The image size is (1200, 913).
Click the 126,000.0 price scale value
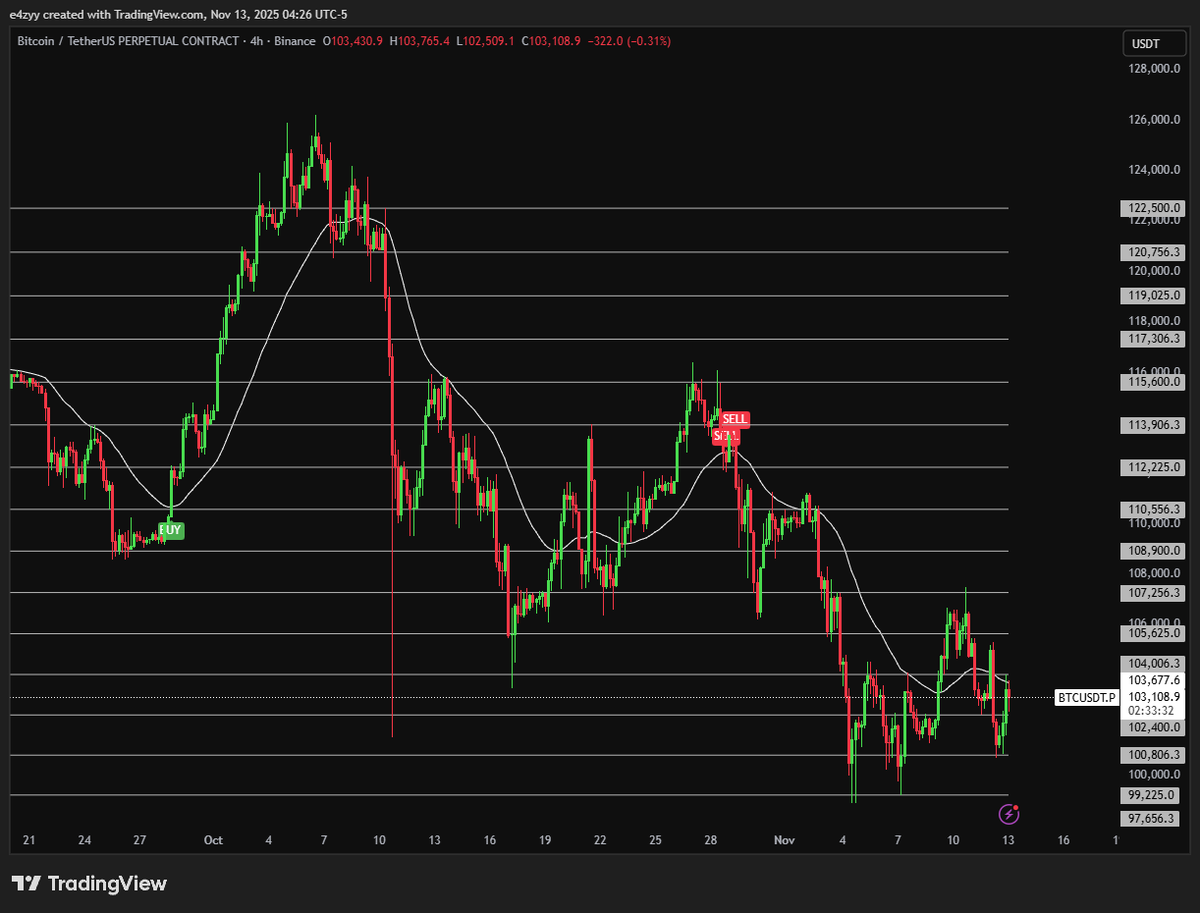pos(1153,120)
